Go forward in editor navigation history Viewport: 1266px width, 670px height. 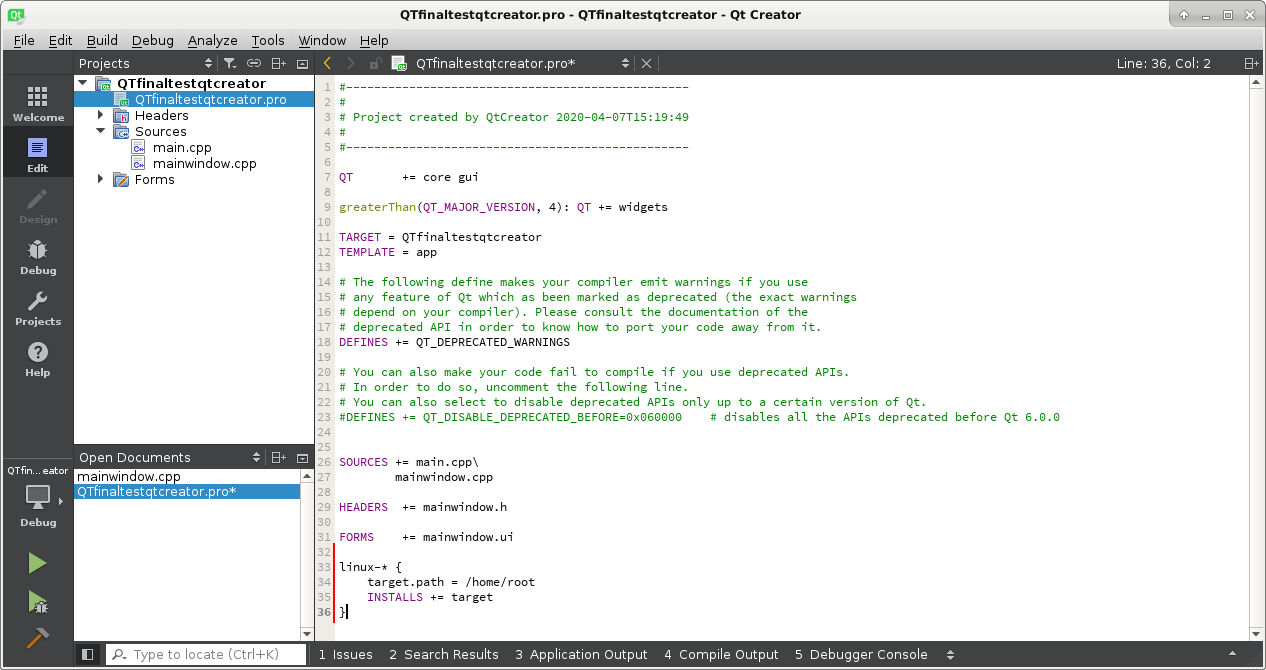(350, 63)
